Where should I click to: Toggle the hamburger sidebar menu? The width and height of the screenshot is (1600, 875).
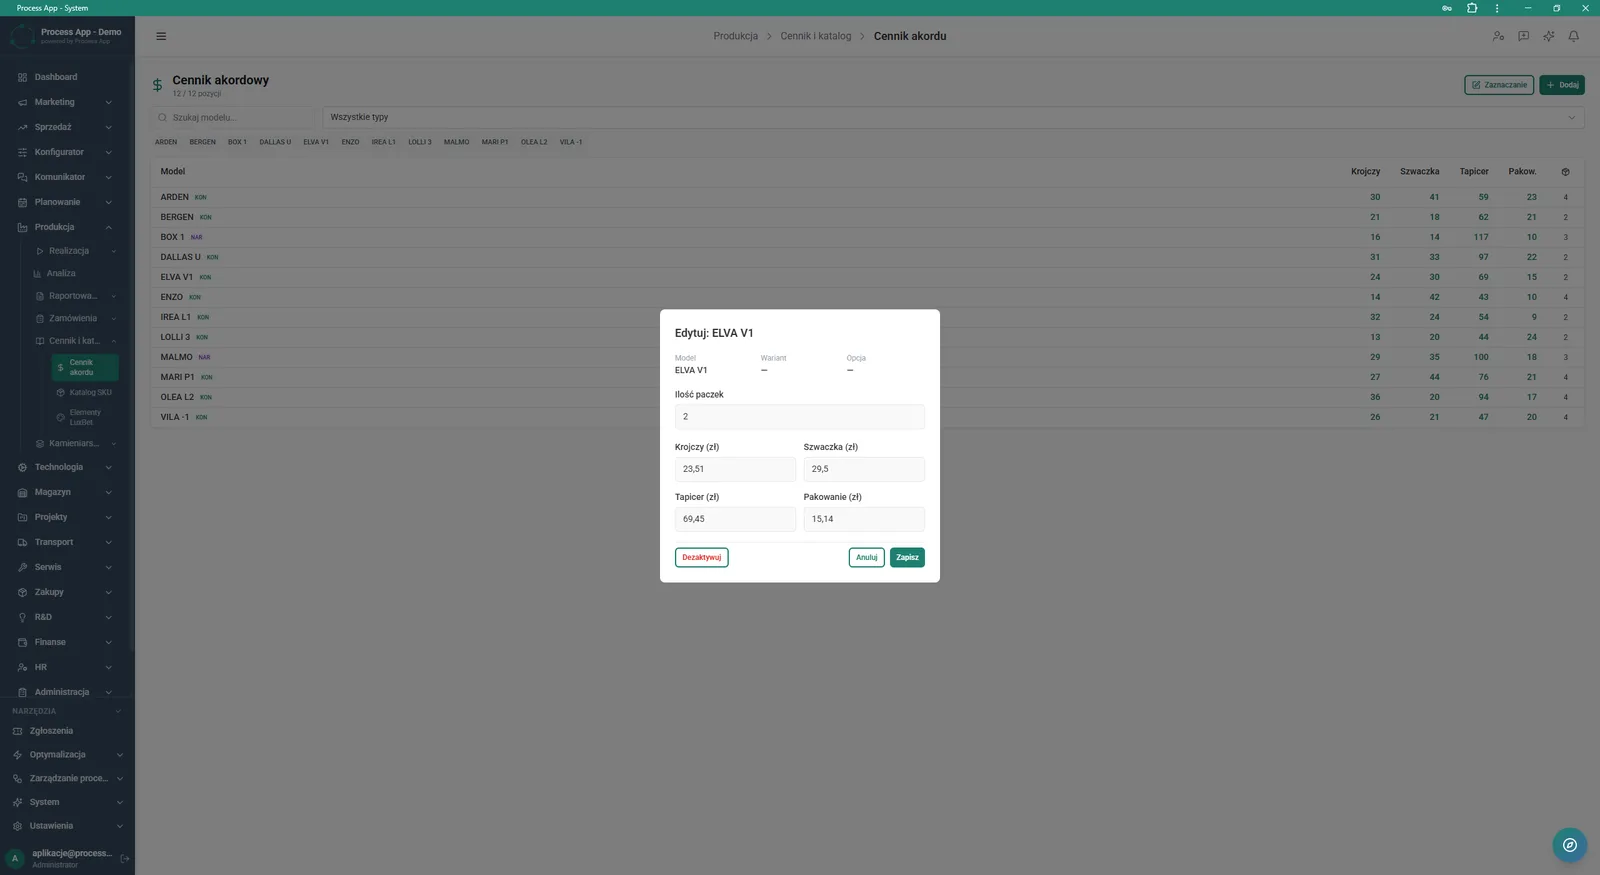click(x=161, y=36)
